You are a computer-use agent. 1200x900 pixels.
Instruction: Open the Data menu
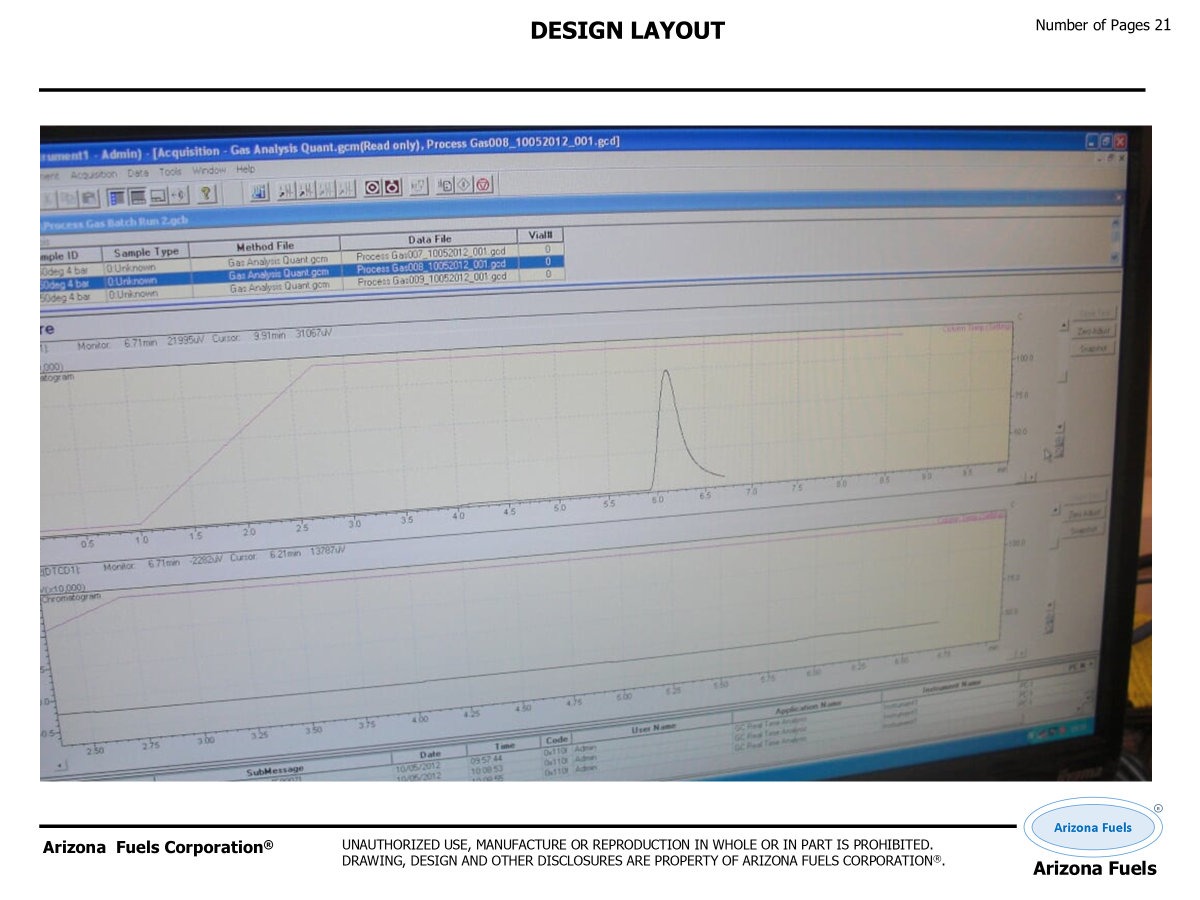click(x=138, y=172)
